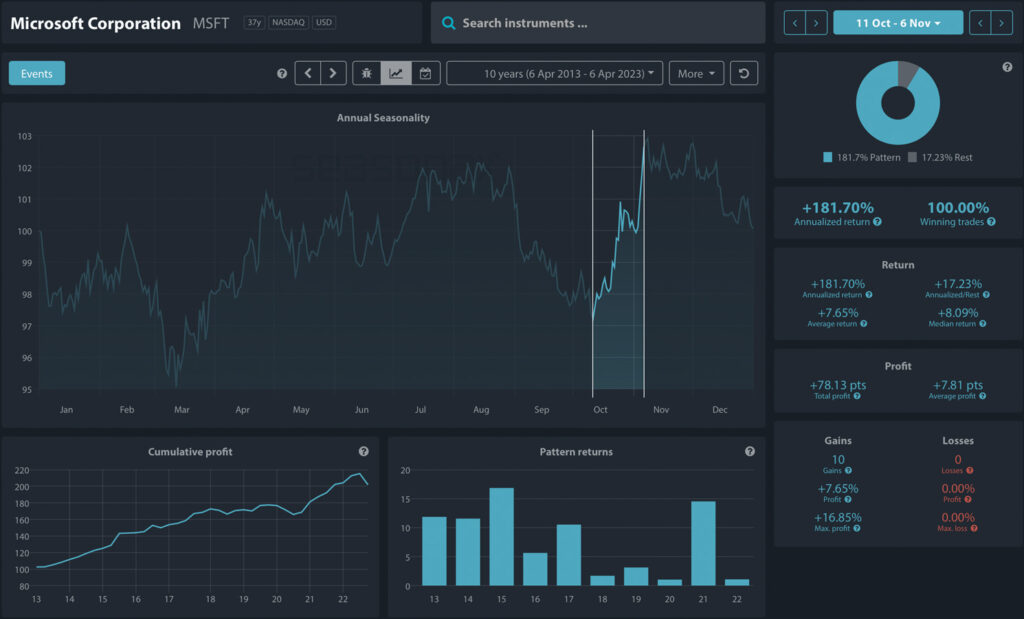This screenshot has width=1024, height=619.
Task: Click the NASDAQ exchange tag
Action: click(x=287, y=22)
